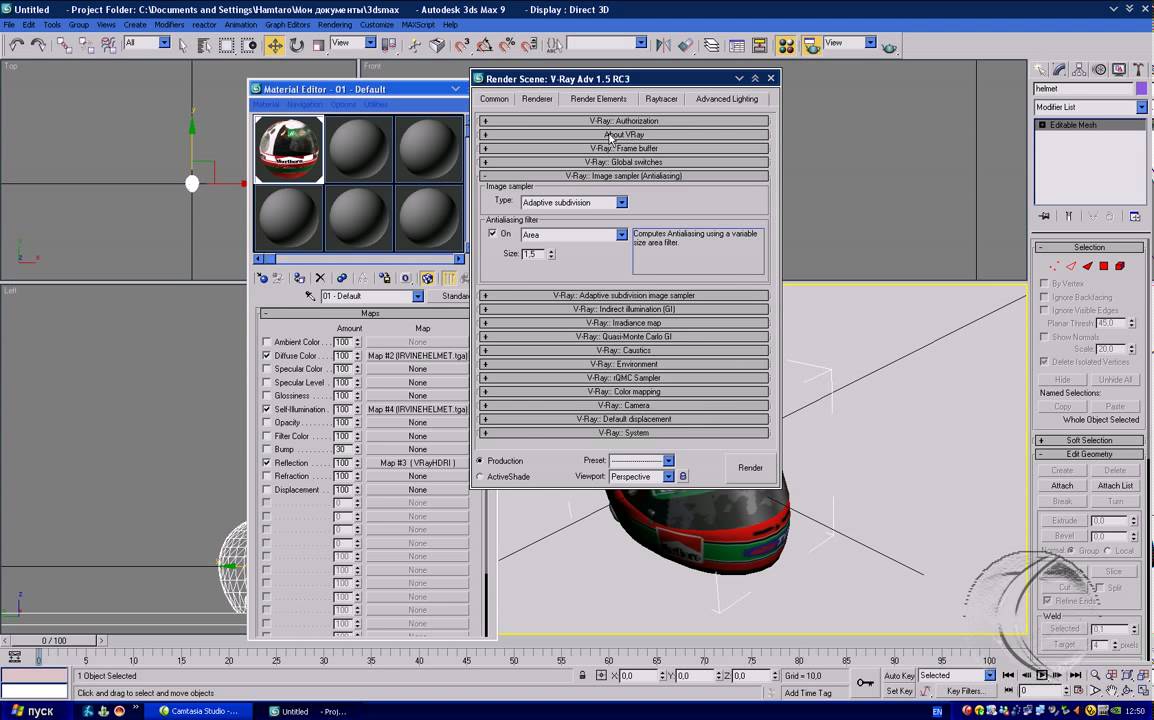
Task: Click the Attach List button
Action: tap(1115, 486)
